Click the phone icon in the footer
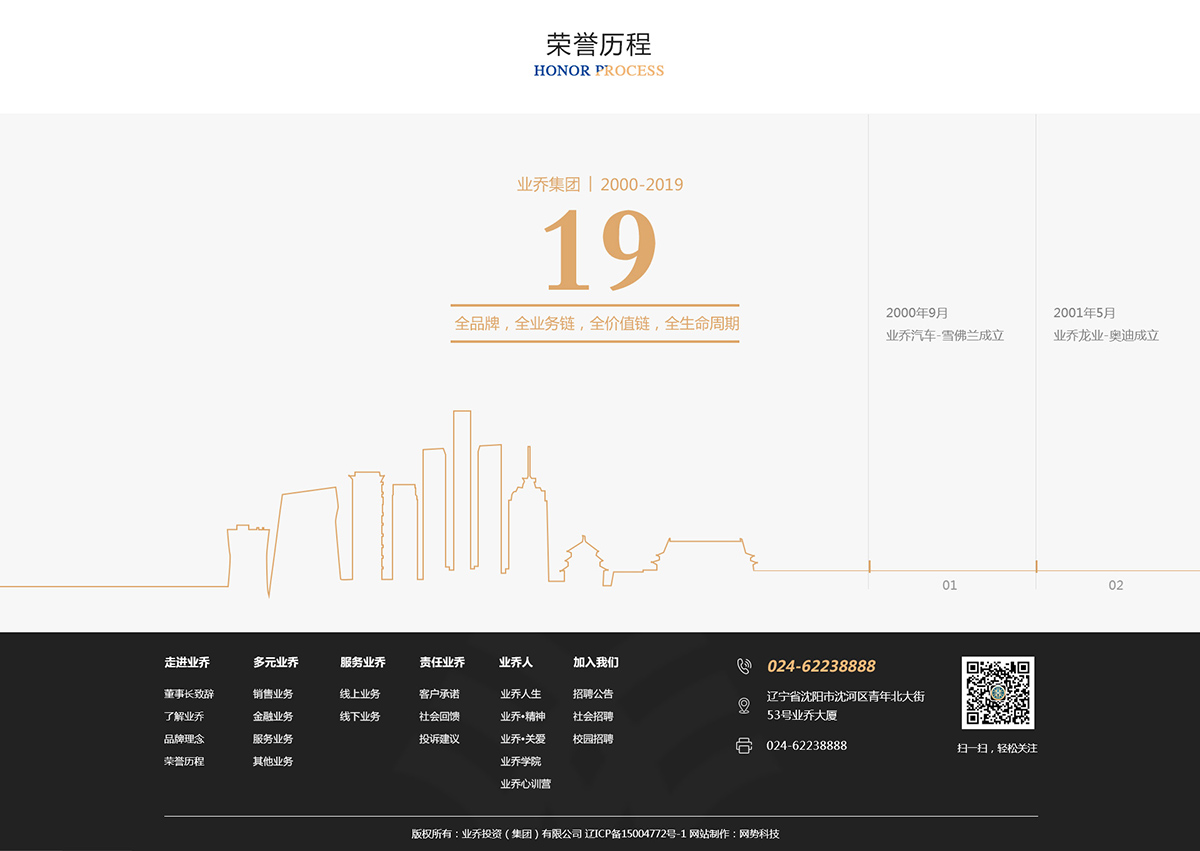1200x851 pixels. [743, 666]
